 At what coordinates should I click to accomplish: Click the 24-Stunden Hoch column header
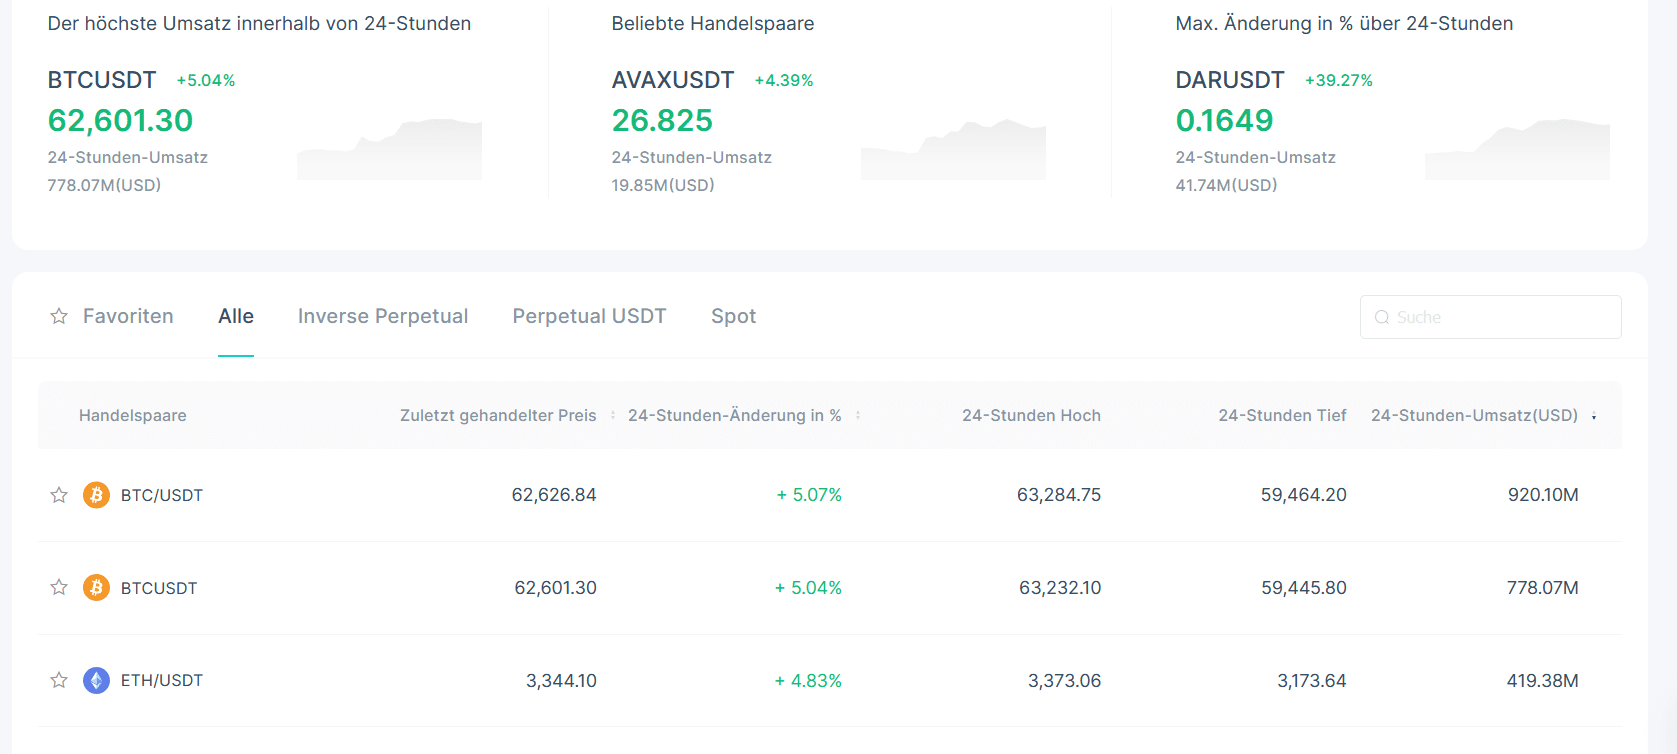coord(1031,415)
